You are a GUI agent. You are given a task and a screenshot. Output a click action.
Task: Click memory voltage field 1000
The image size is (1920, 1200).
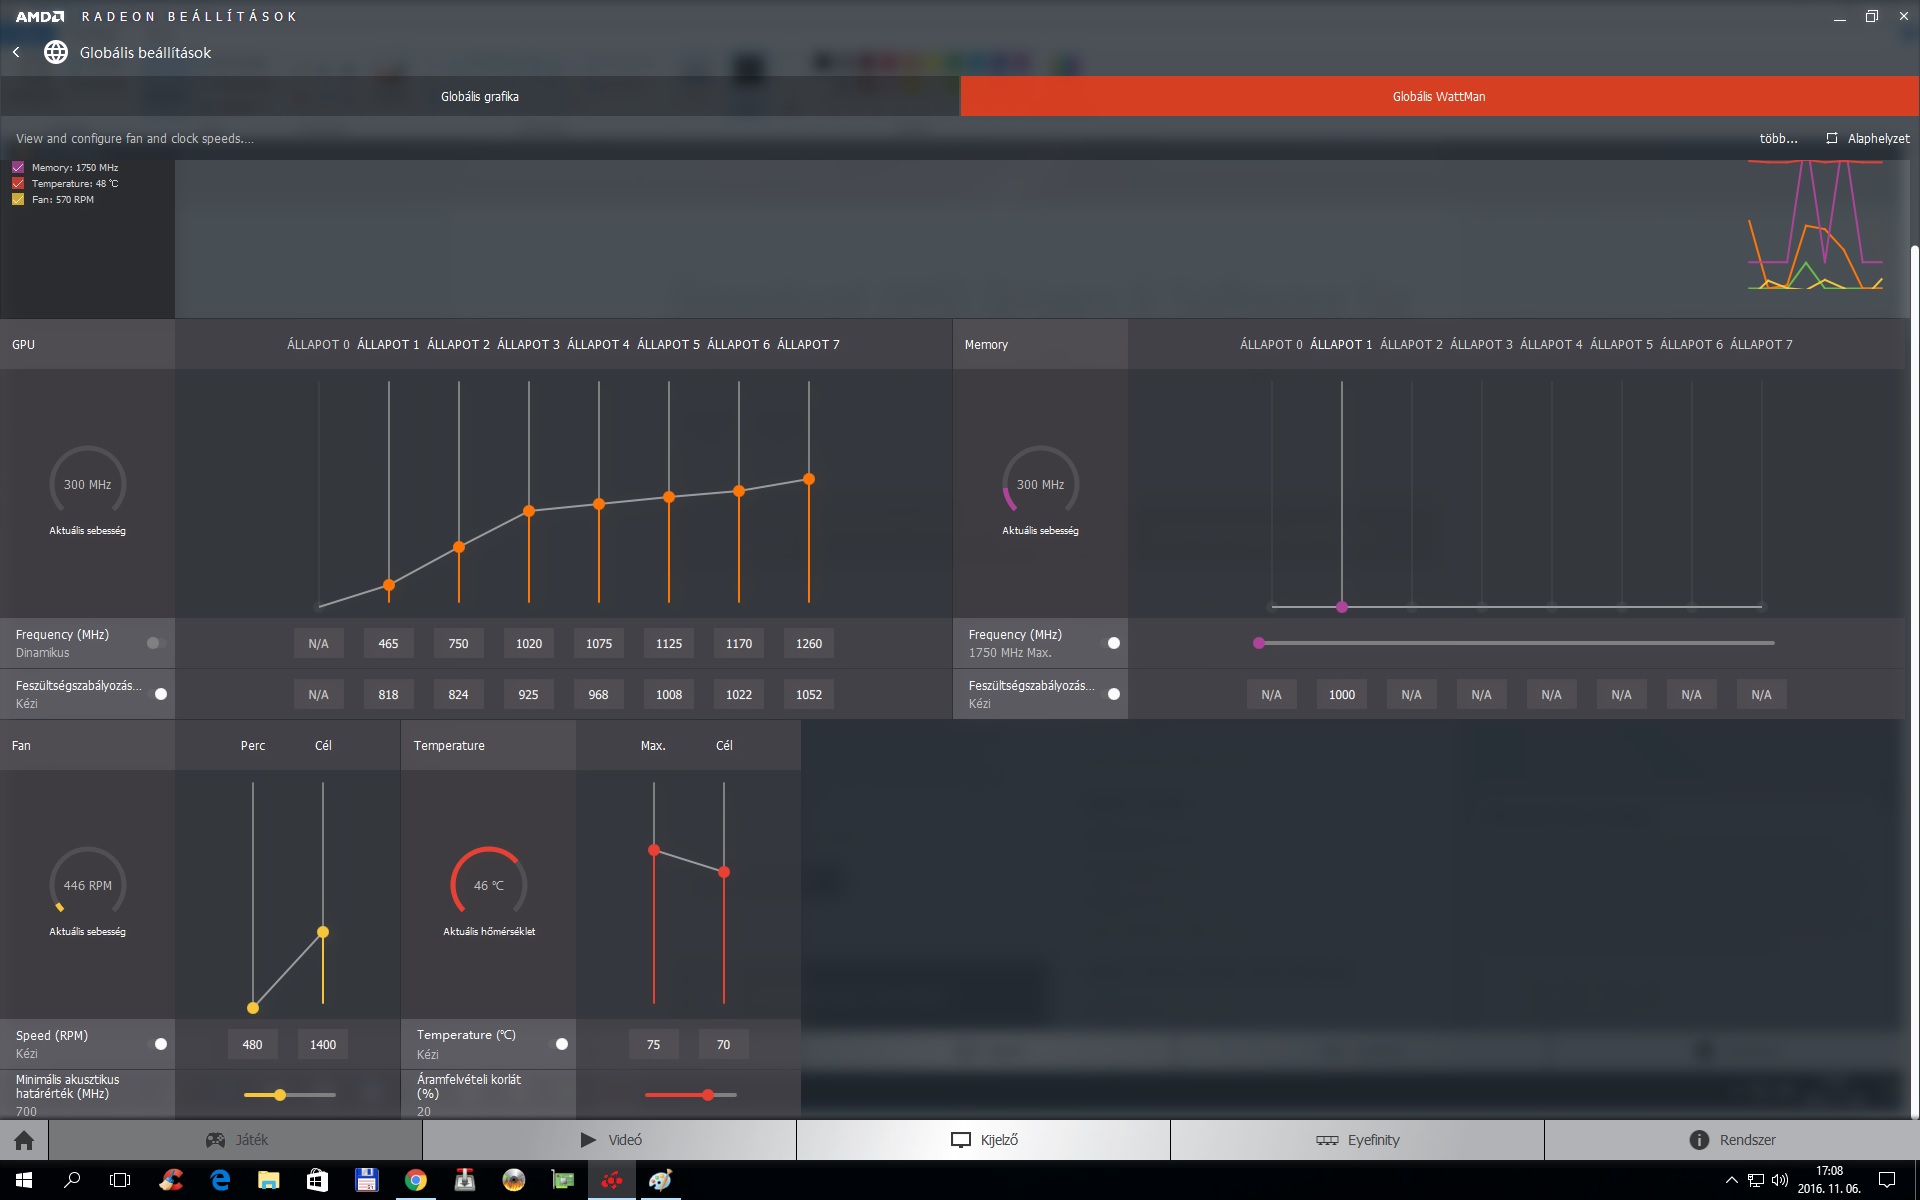click(x=1342, y=695)
